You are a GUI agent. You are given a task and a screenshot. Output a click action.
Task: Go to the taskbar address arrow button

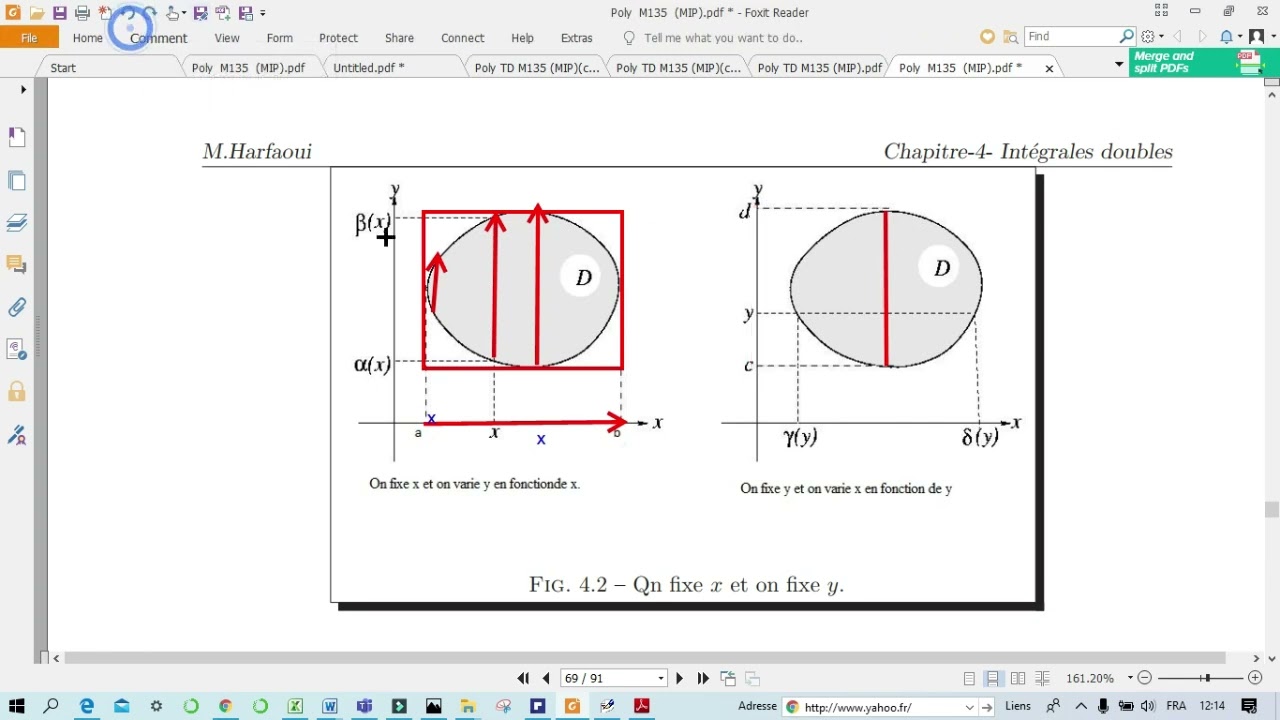click(x=986, y=707)
